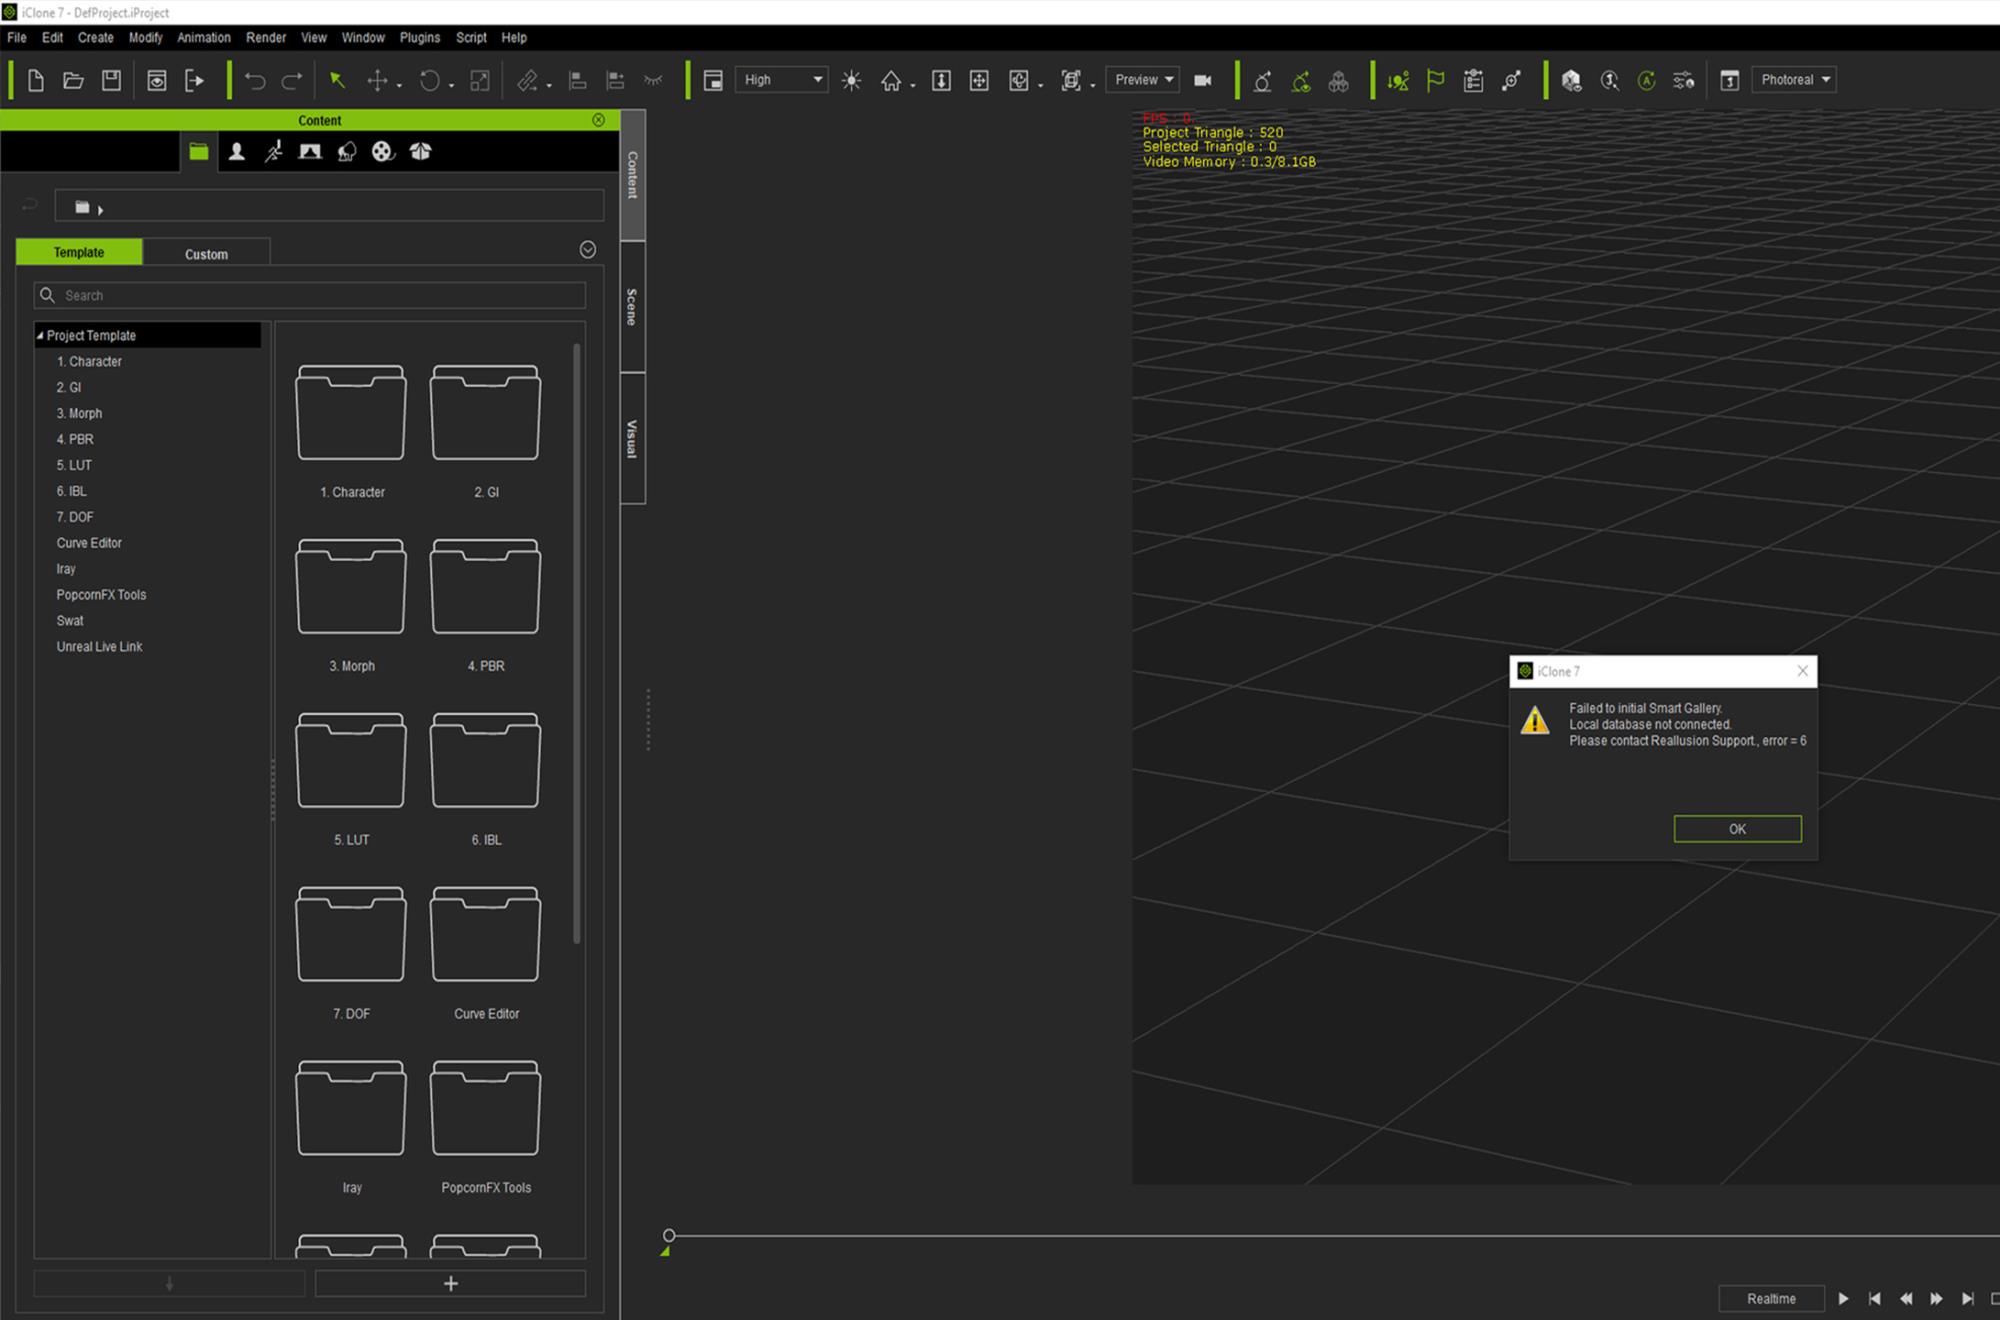Viewport: 2000px width, 1320px height.
Task: Redo the last action
Action: [291, 81]
